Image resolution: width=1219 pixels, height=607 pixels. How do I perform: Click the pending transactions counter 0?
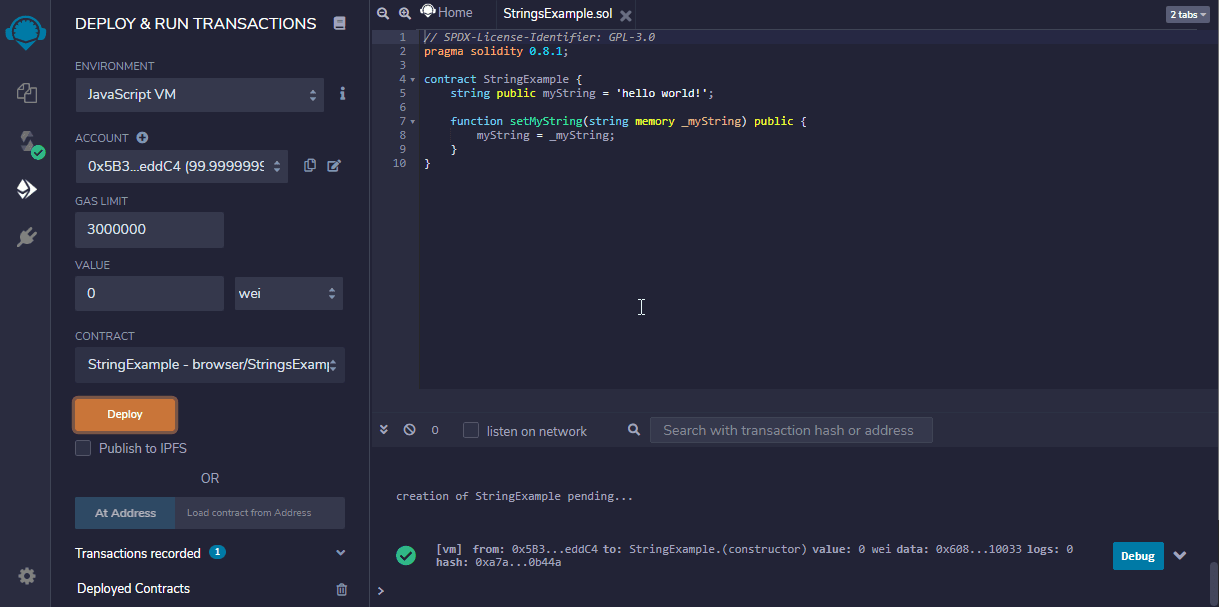click(435, 430)
